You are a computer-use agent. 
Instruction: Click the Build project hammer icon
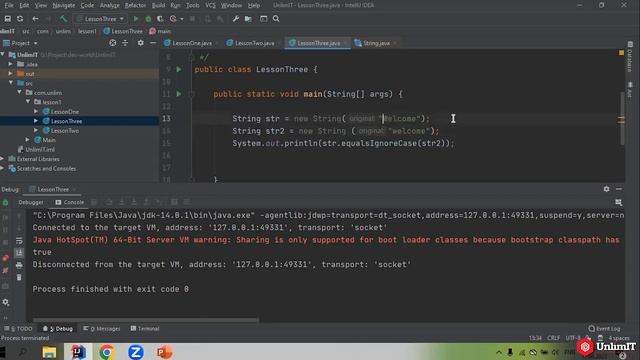[63, 19]
